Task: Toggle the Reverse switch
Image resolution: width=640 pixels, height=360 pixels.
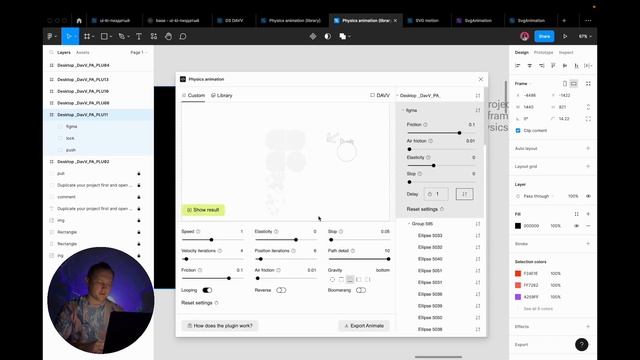Action: 281,290
